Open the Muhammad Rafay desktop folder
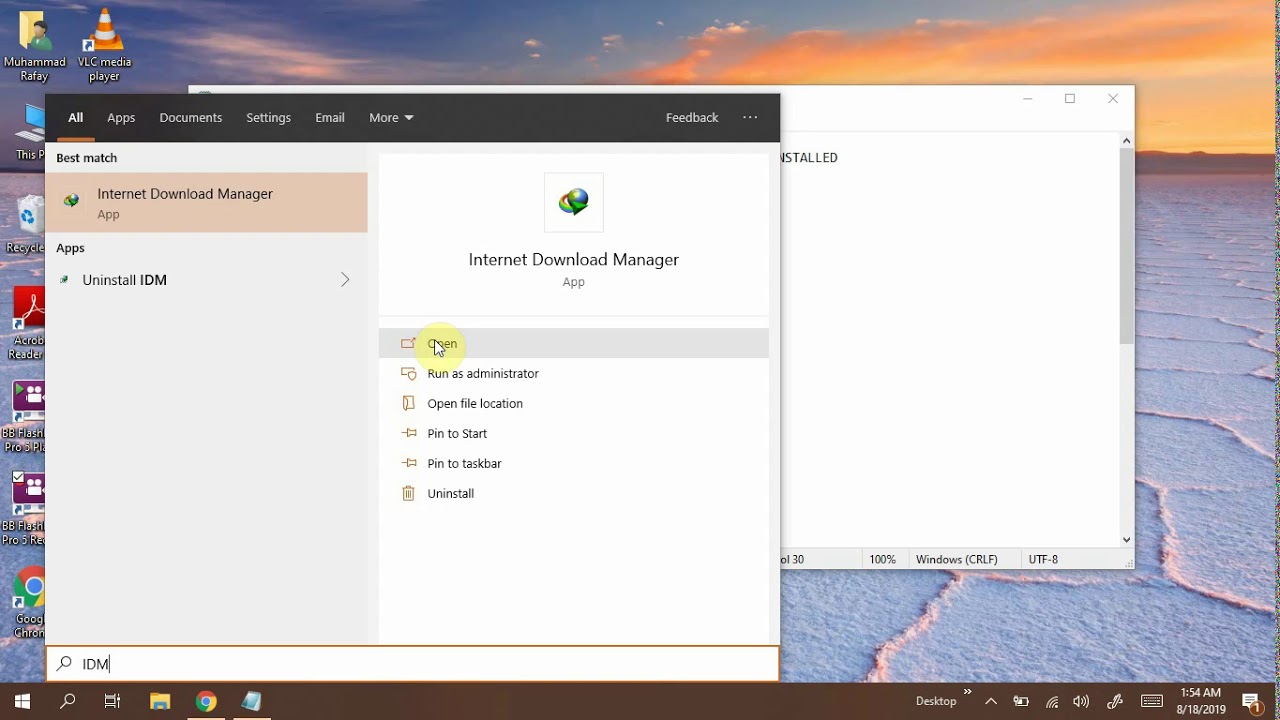This screenshot has height=720, width=1280. pyautogui.click(x=35, y=46)
